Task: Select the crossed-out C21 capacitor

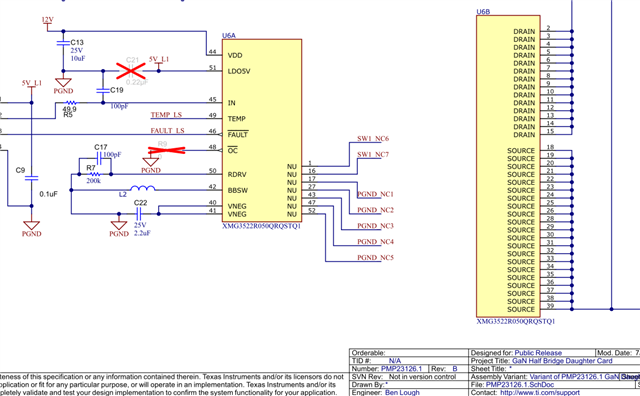Action: [131, 71]
